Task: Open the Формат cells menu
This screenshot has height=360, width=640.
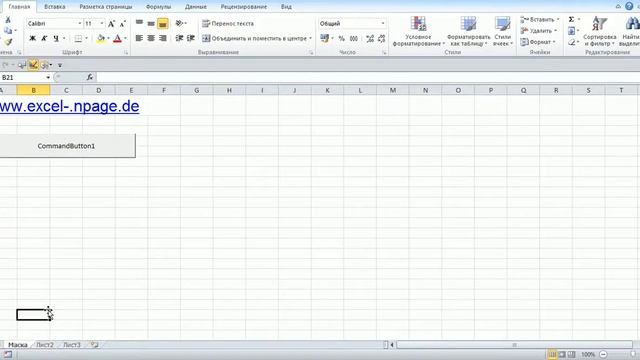Action: pos(538,42)
